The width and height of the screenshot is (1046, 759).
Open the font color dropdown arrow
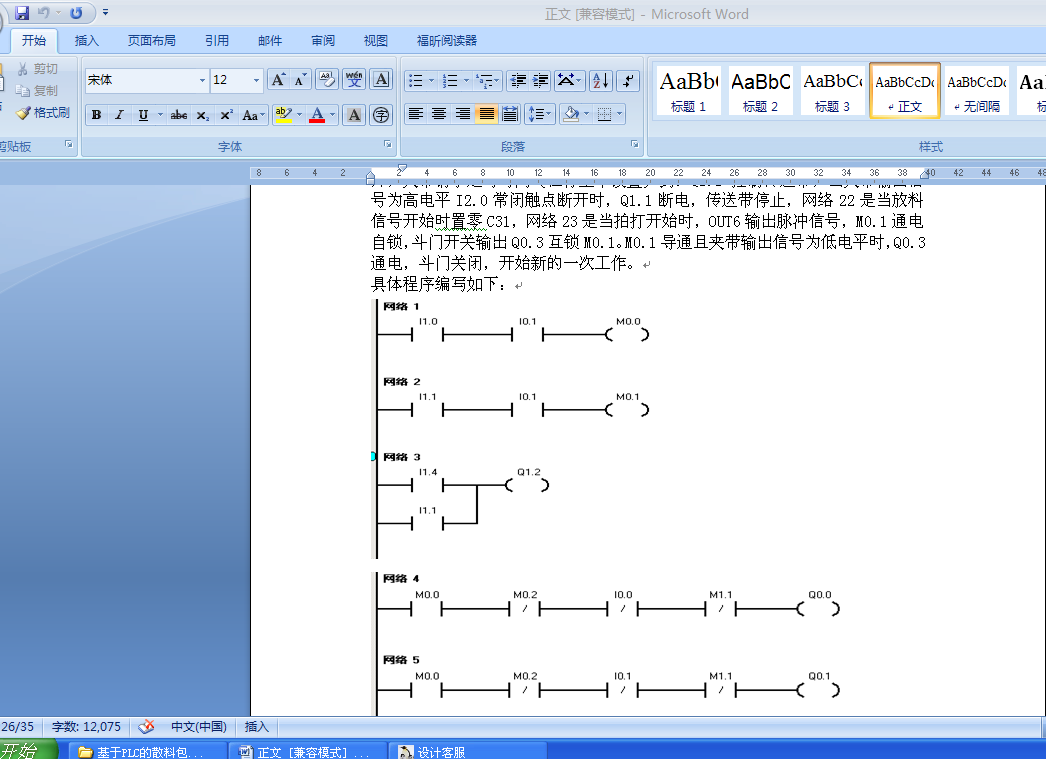(x=333, y=115)
